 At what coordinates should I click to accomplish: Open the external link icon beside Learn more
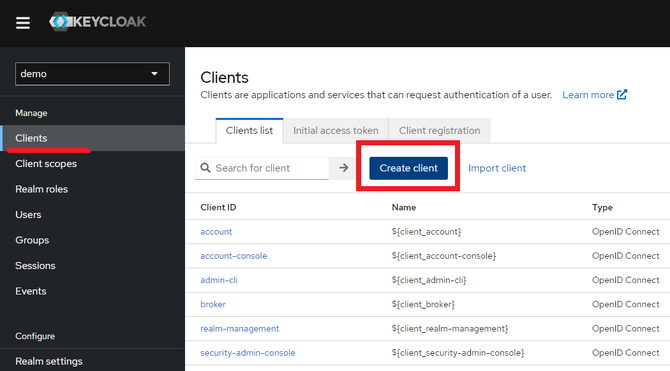[x=622, y=94]
